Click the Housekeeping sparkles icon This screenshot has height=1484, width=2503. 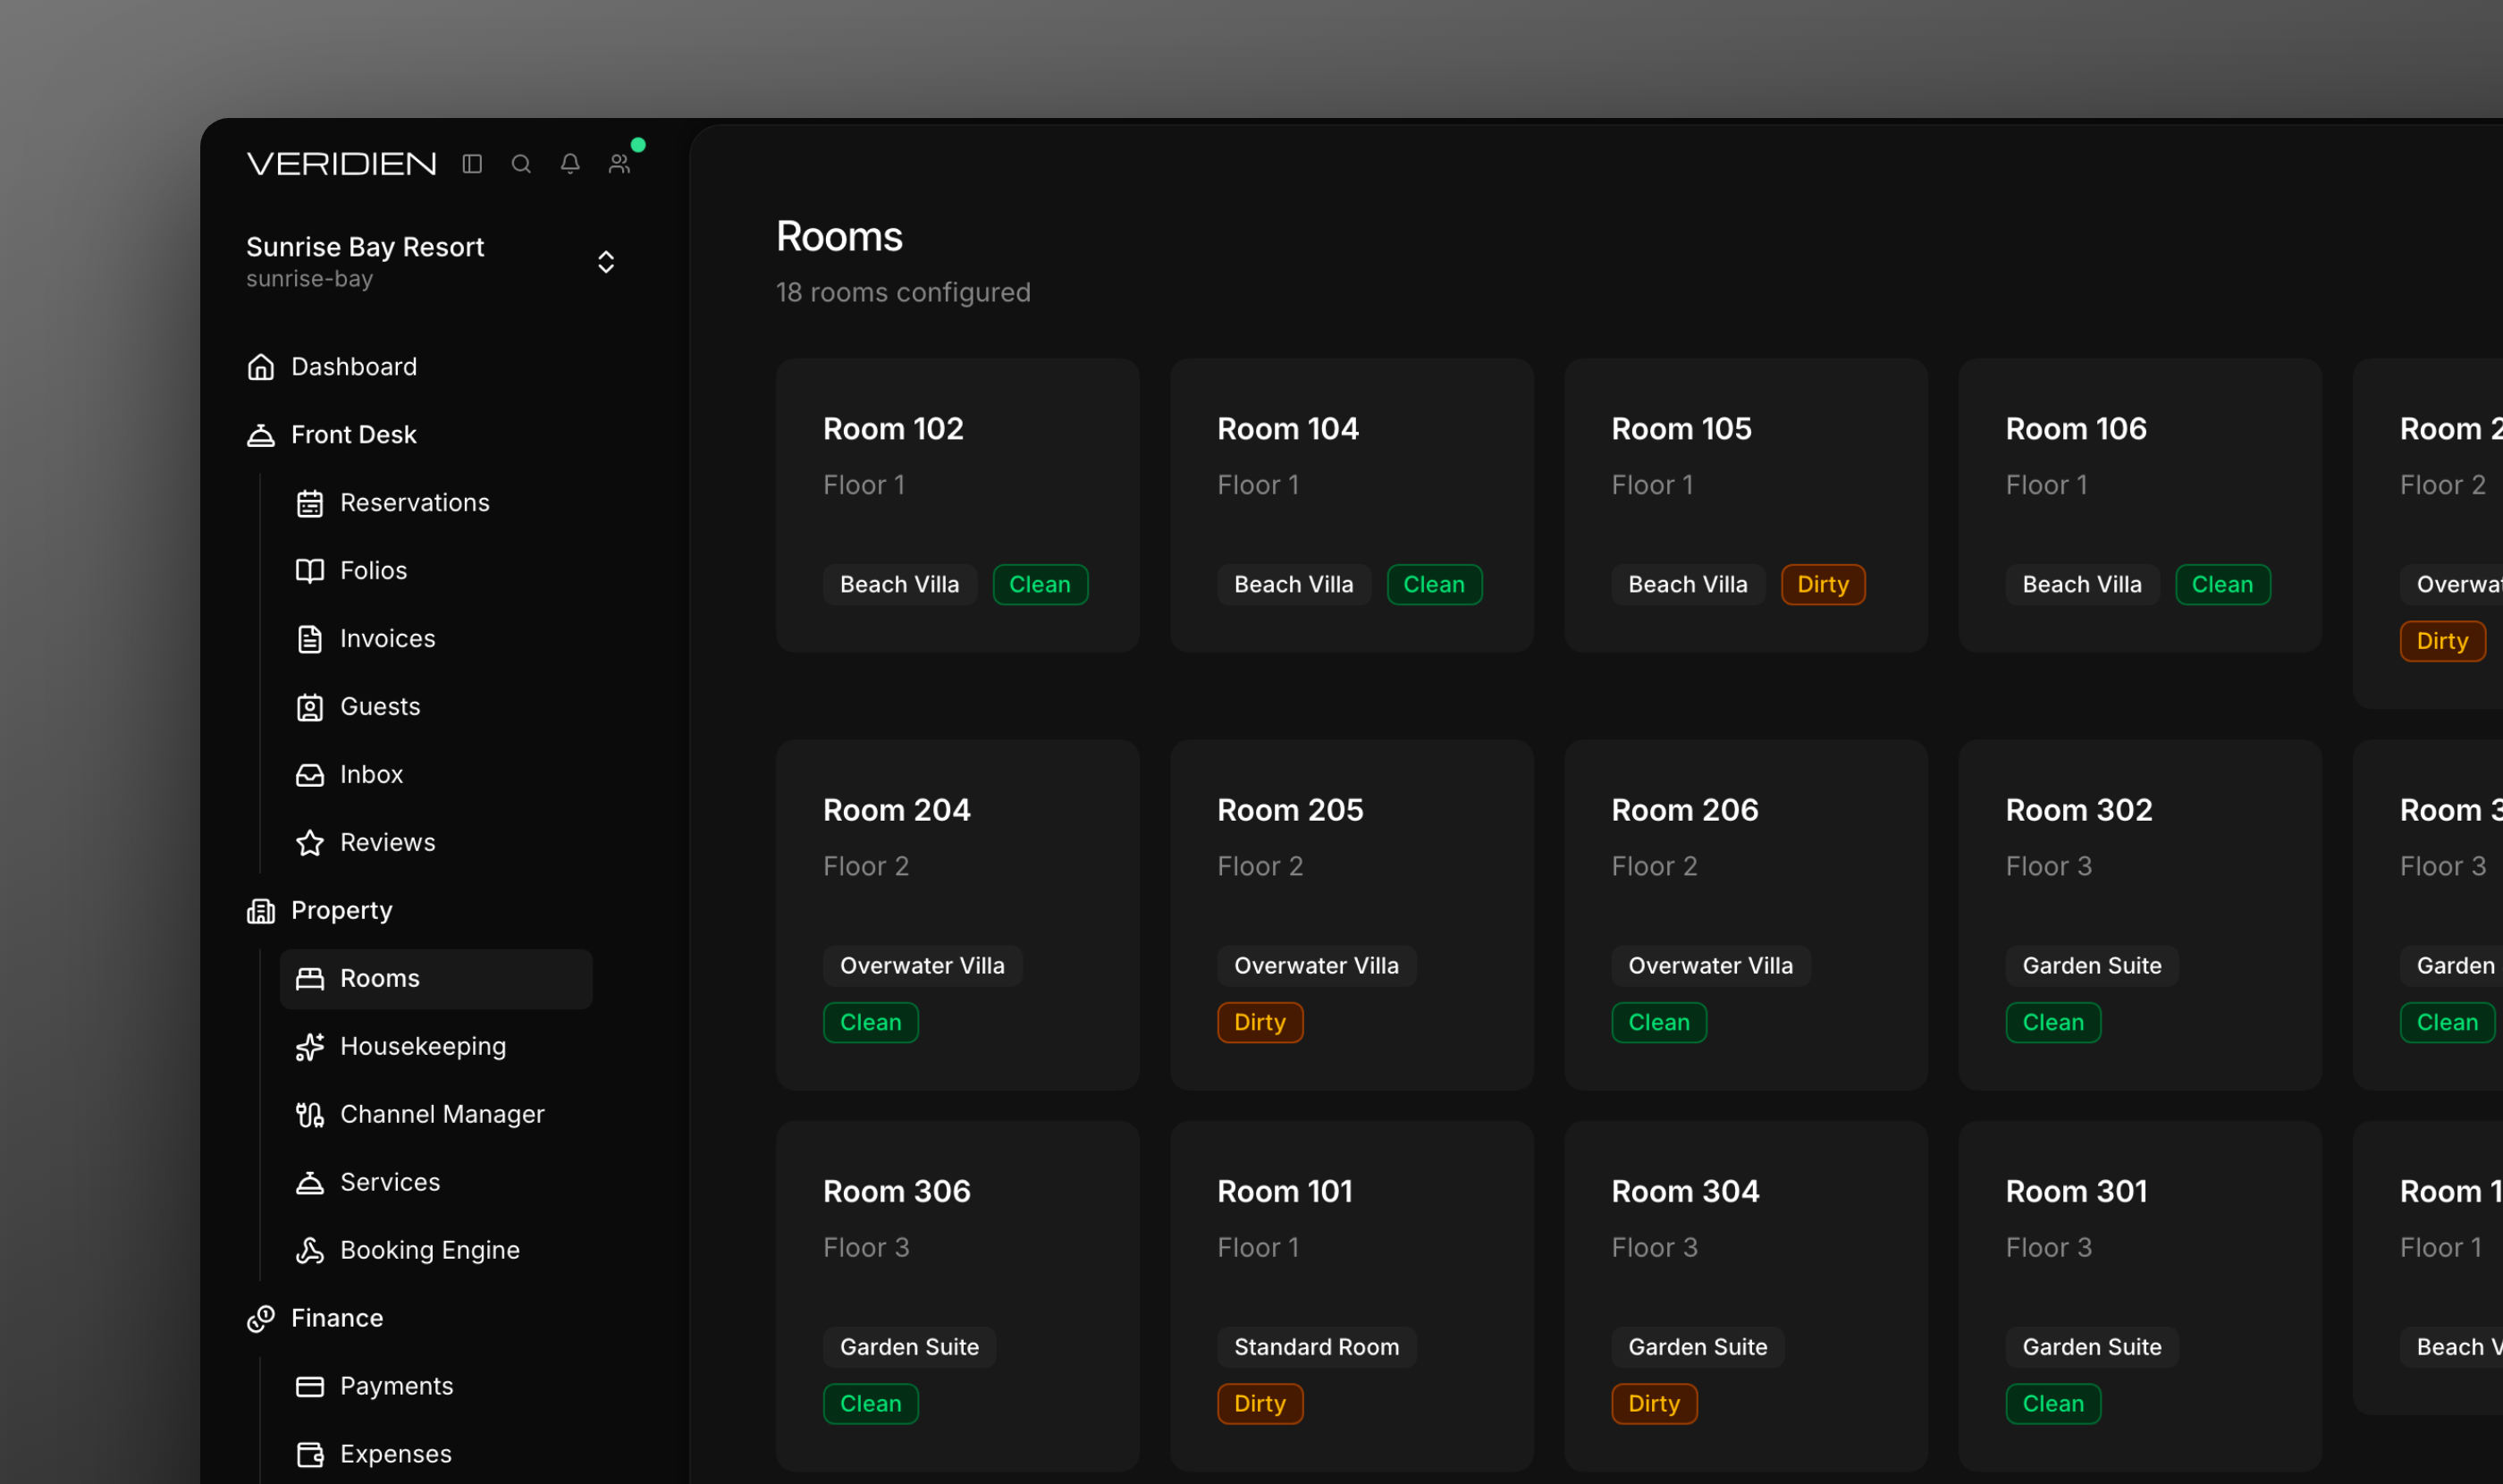pos(310,1047)
